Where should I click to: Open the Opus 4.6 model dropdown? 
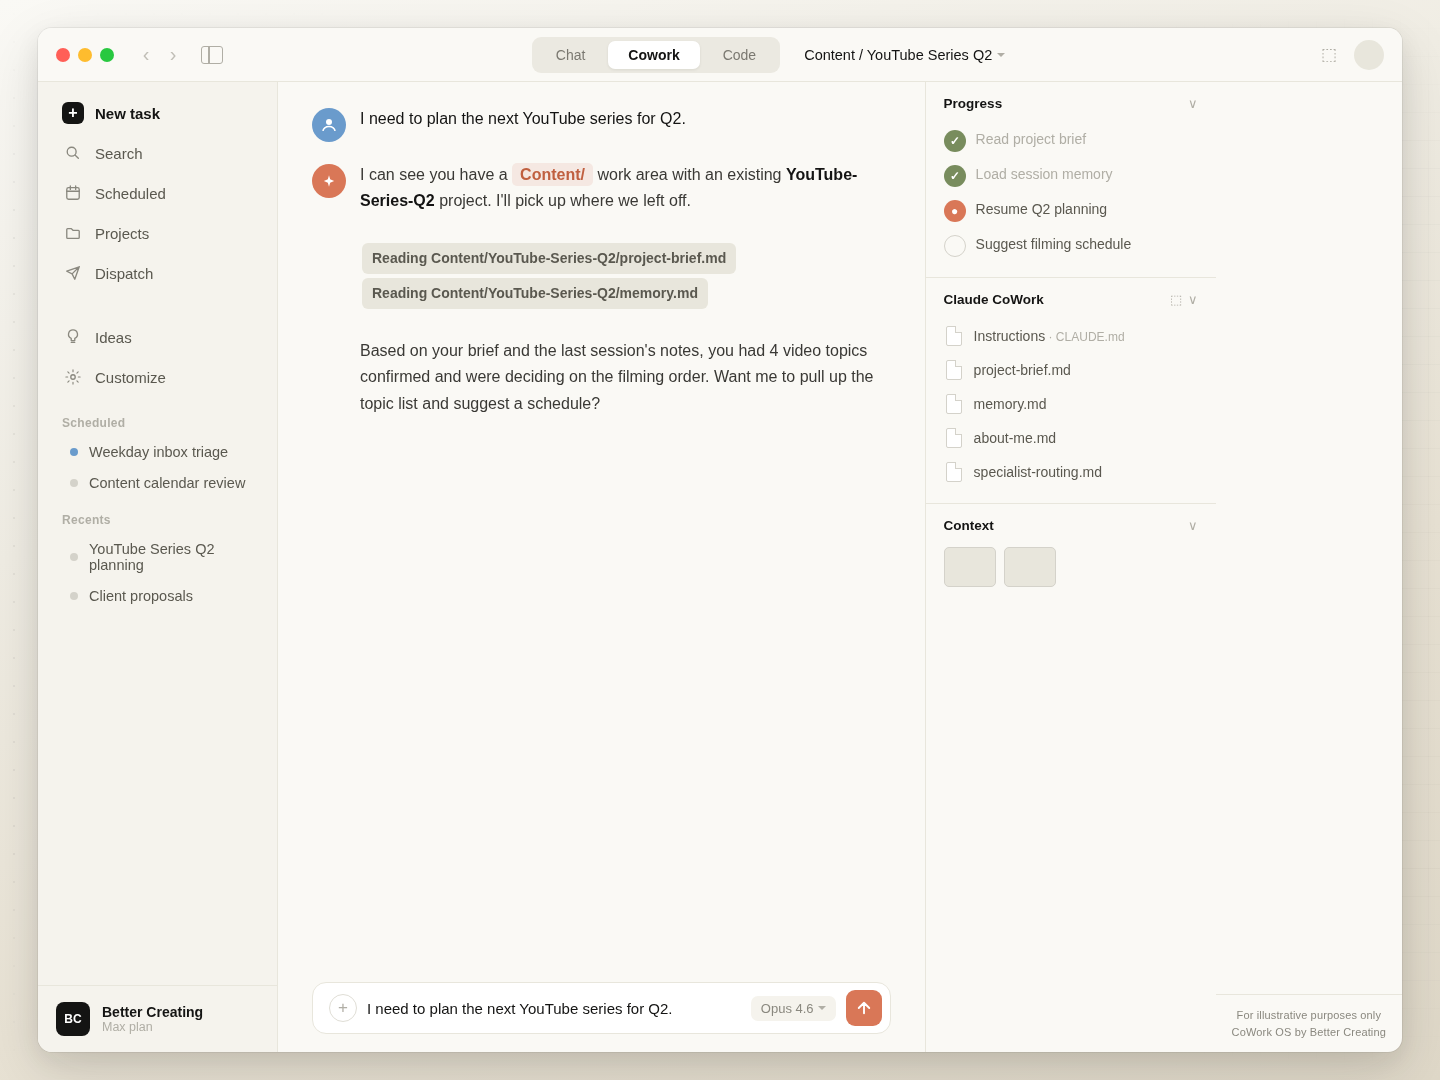click(793, 1008)
